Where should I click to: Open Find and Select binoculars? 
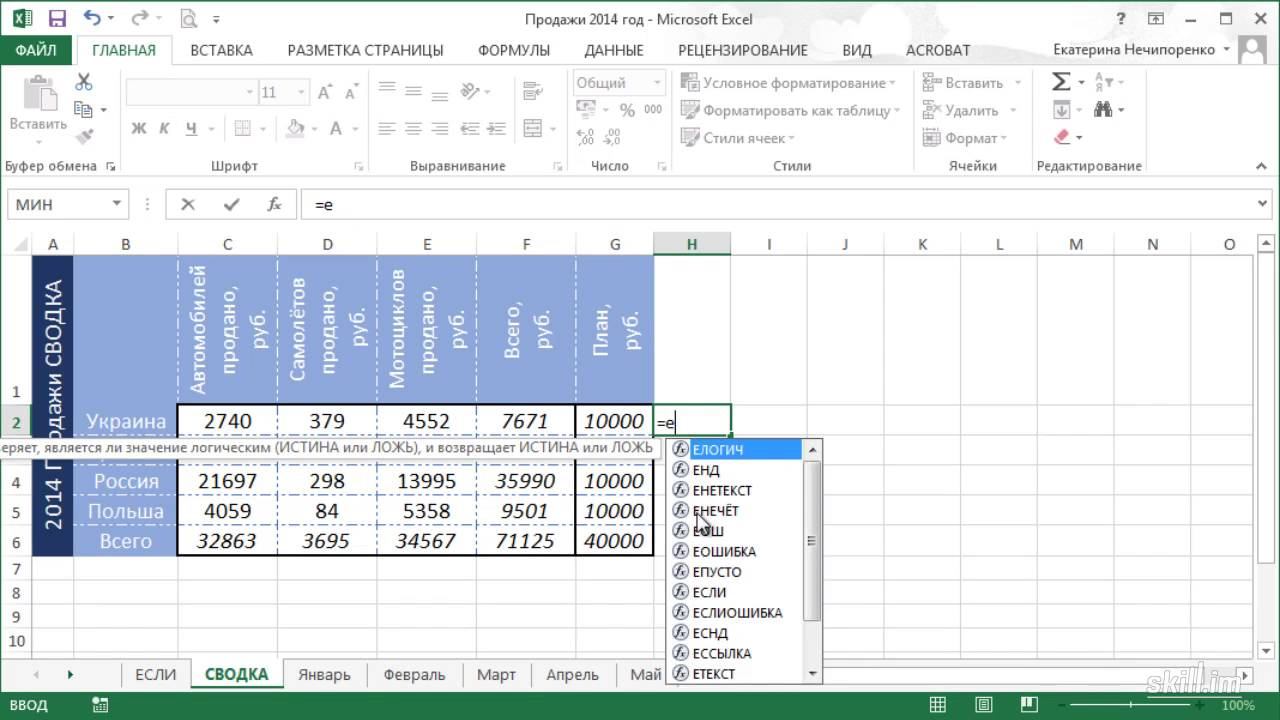[1103, 110]
